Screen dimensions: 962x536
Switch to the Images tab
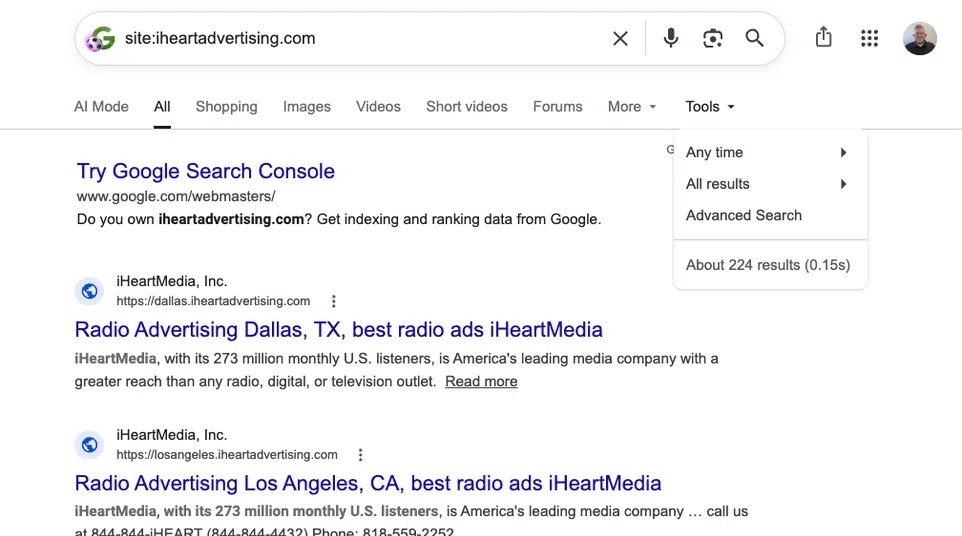(x=307, y=107)
